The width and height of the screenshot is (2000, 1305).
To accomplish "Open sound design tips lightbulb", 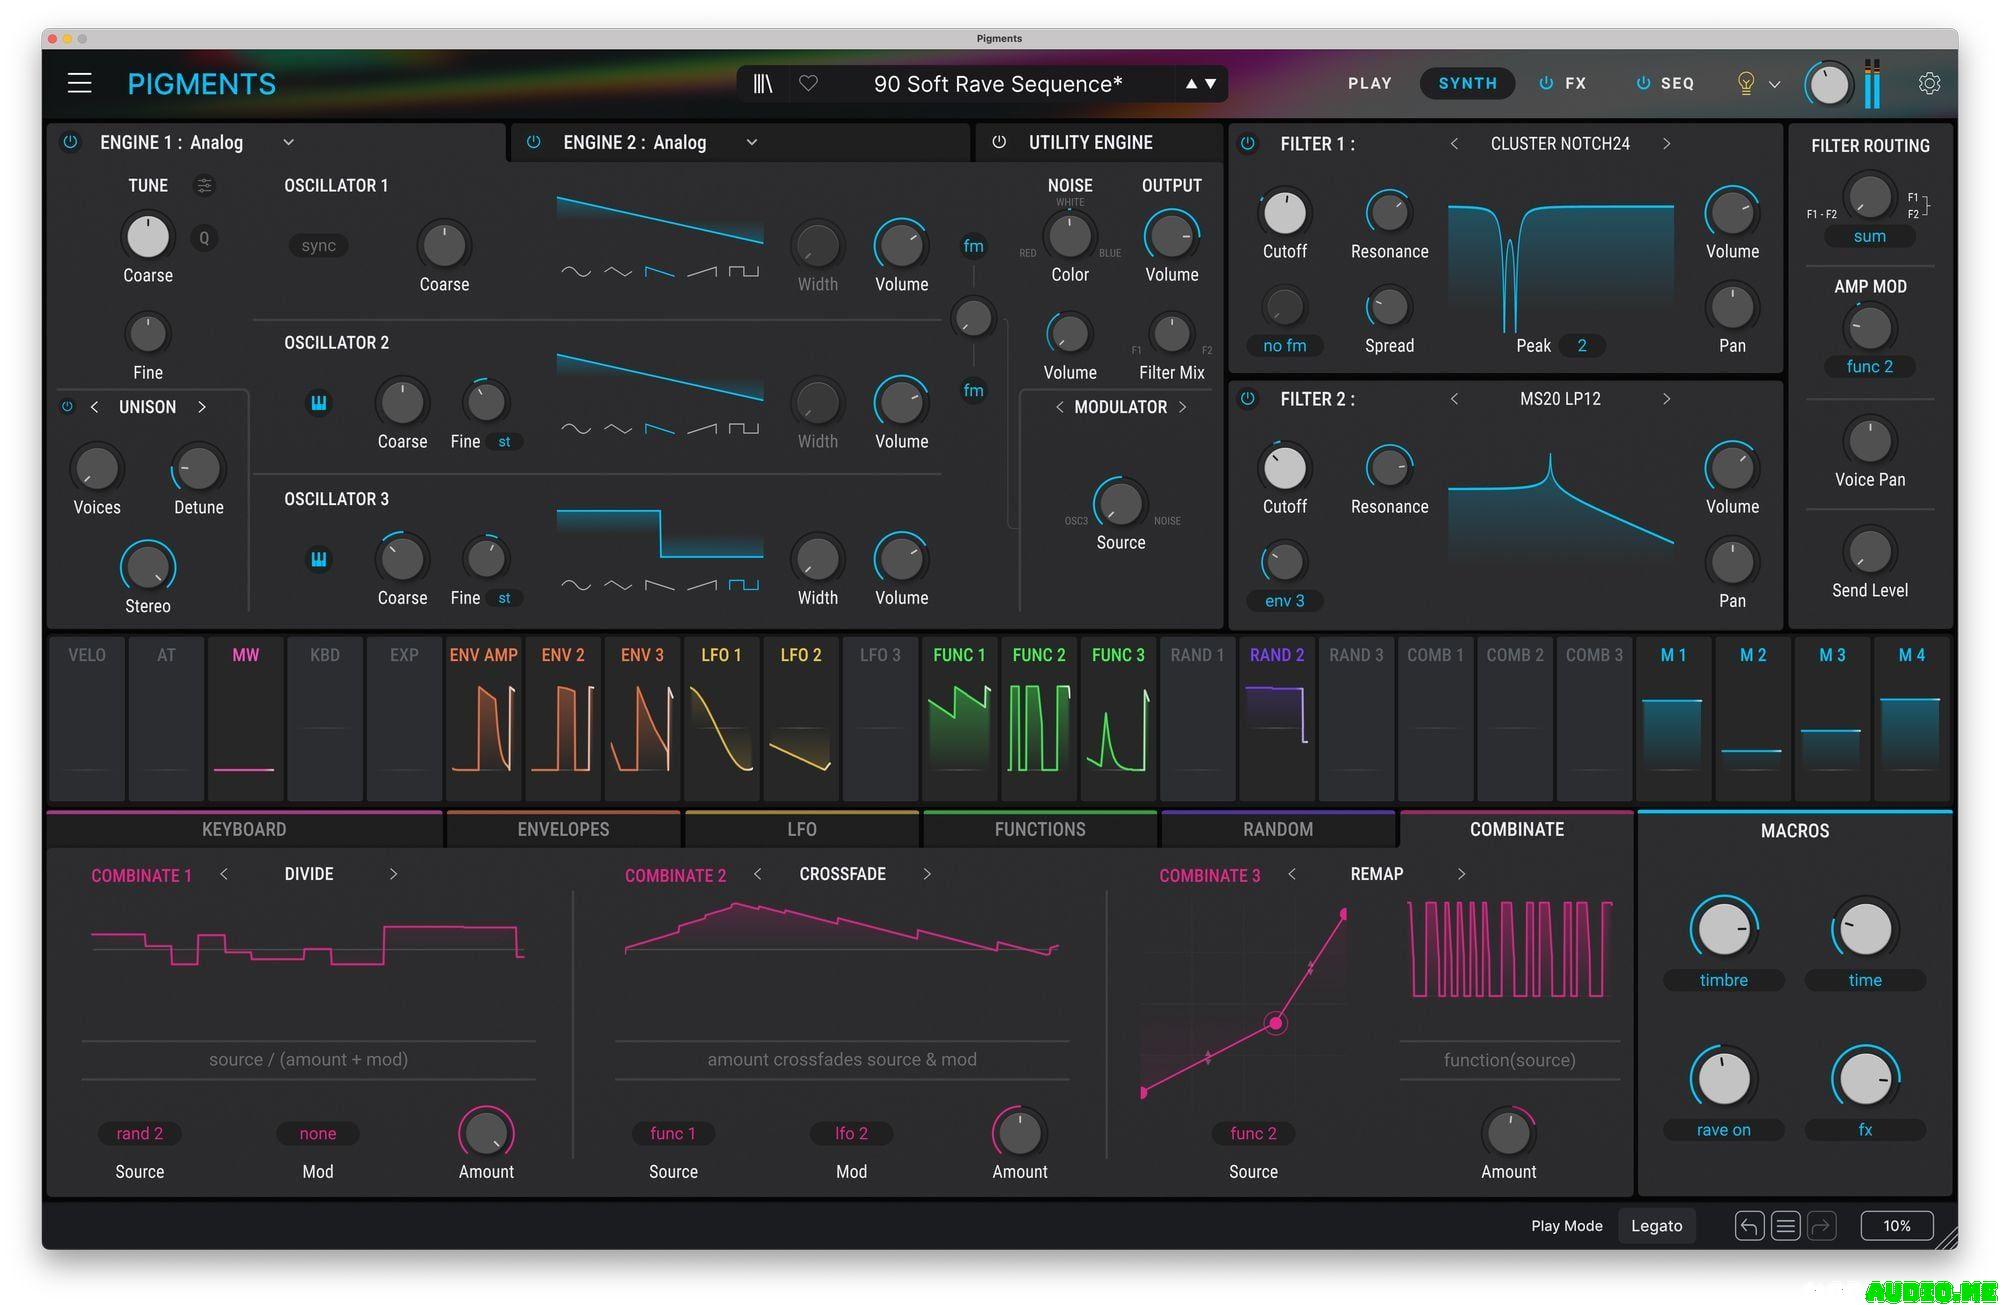I will click(1746, 83).
